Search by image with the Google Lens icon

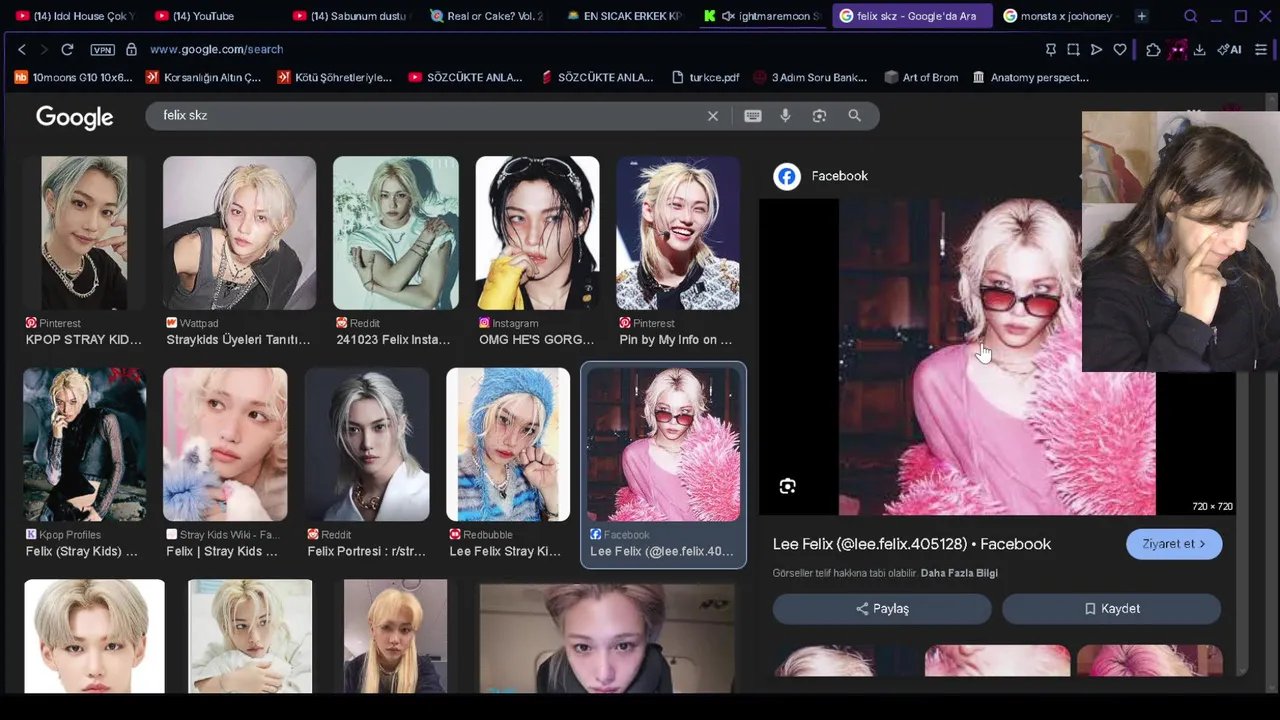(x=819, y=116)
